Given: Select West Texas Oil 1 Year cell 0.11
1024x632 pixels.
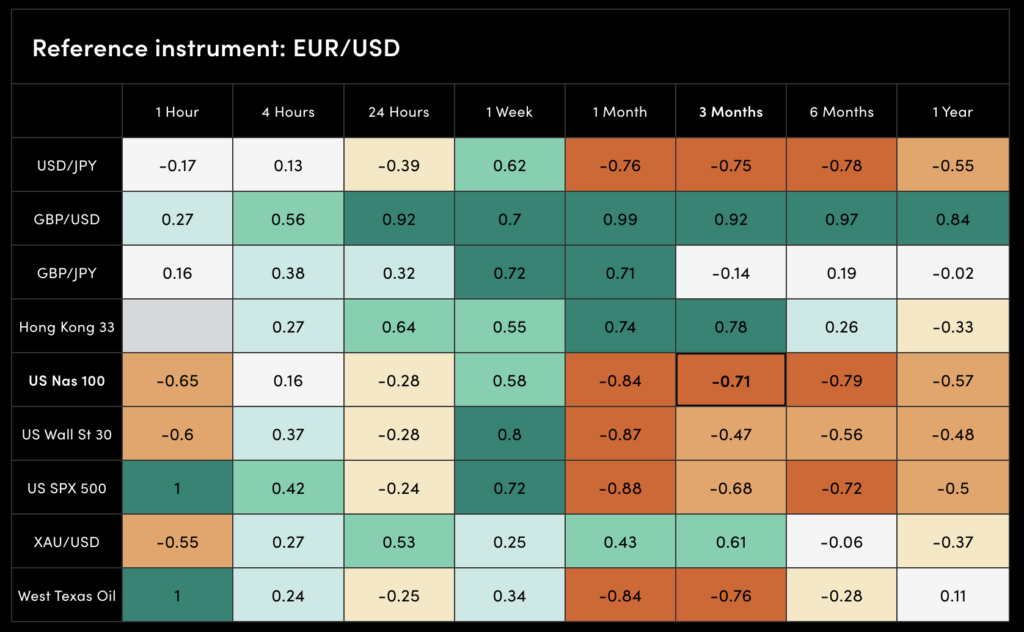Looking at the screenshot, I should click(x=951, y=596).
